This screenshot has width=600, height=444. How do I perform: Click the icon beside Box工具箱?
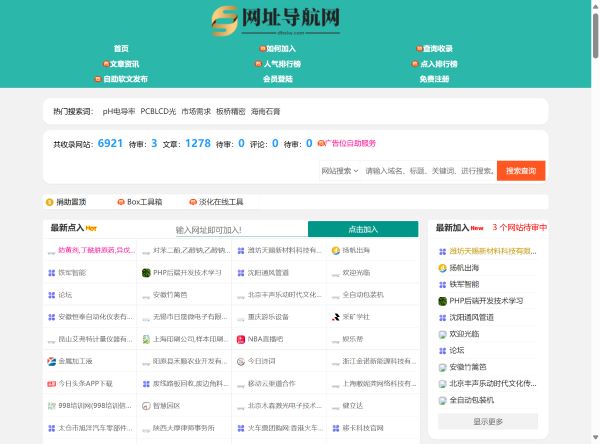pos(121,202)
